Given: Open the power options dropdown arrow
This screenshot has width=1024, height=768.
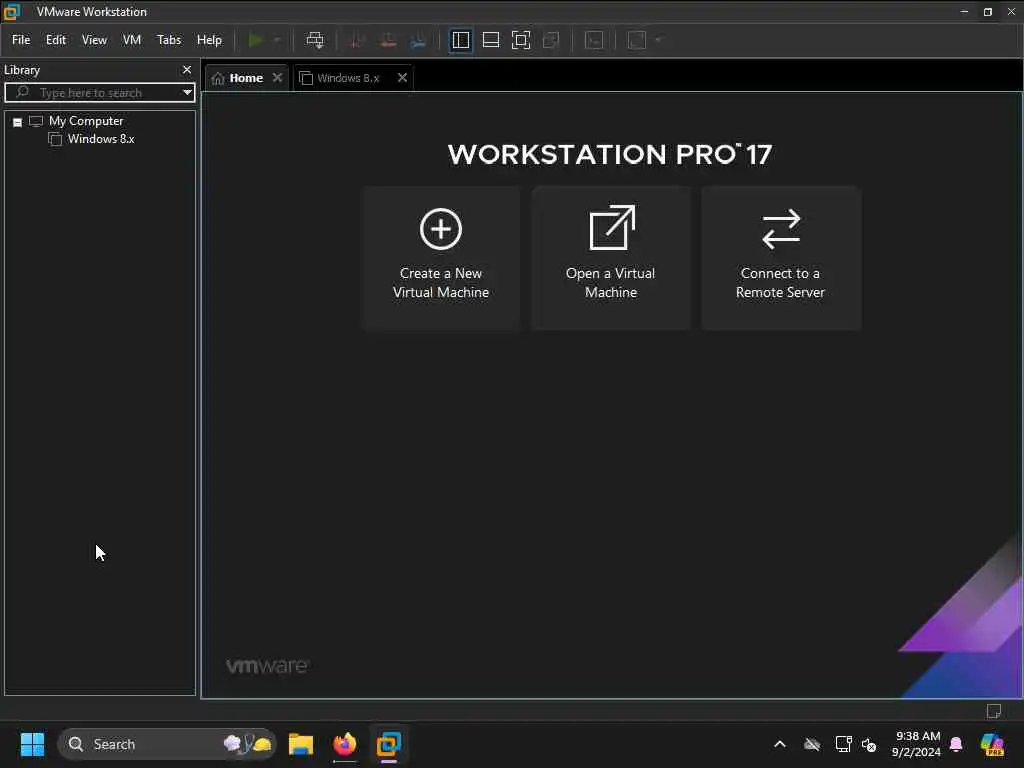Looking at the screenshot, I should point(277,40).
